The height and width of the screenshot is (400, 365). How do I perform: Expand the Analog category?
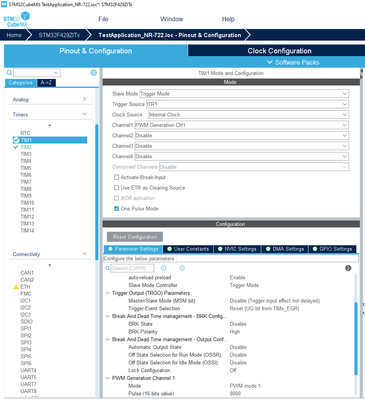click(84, 99)
